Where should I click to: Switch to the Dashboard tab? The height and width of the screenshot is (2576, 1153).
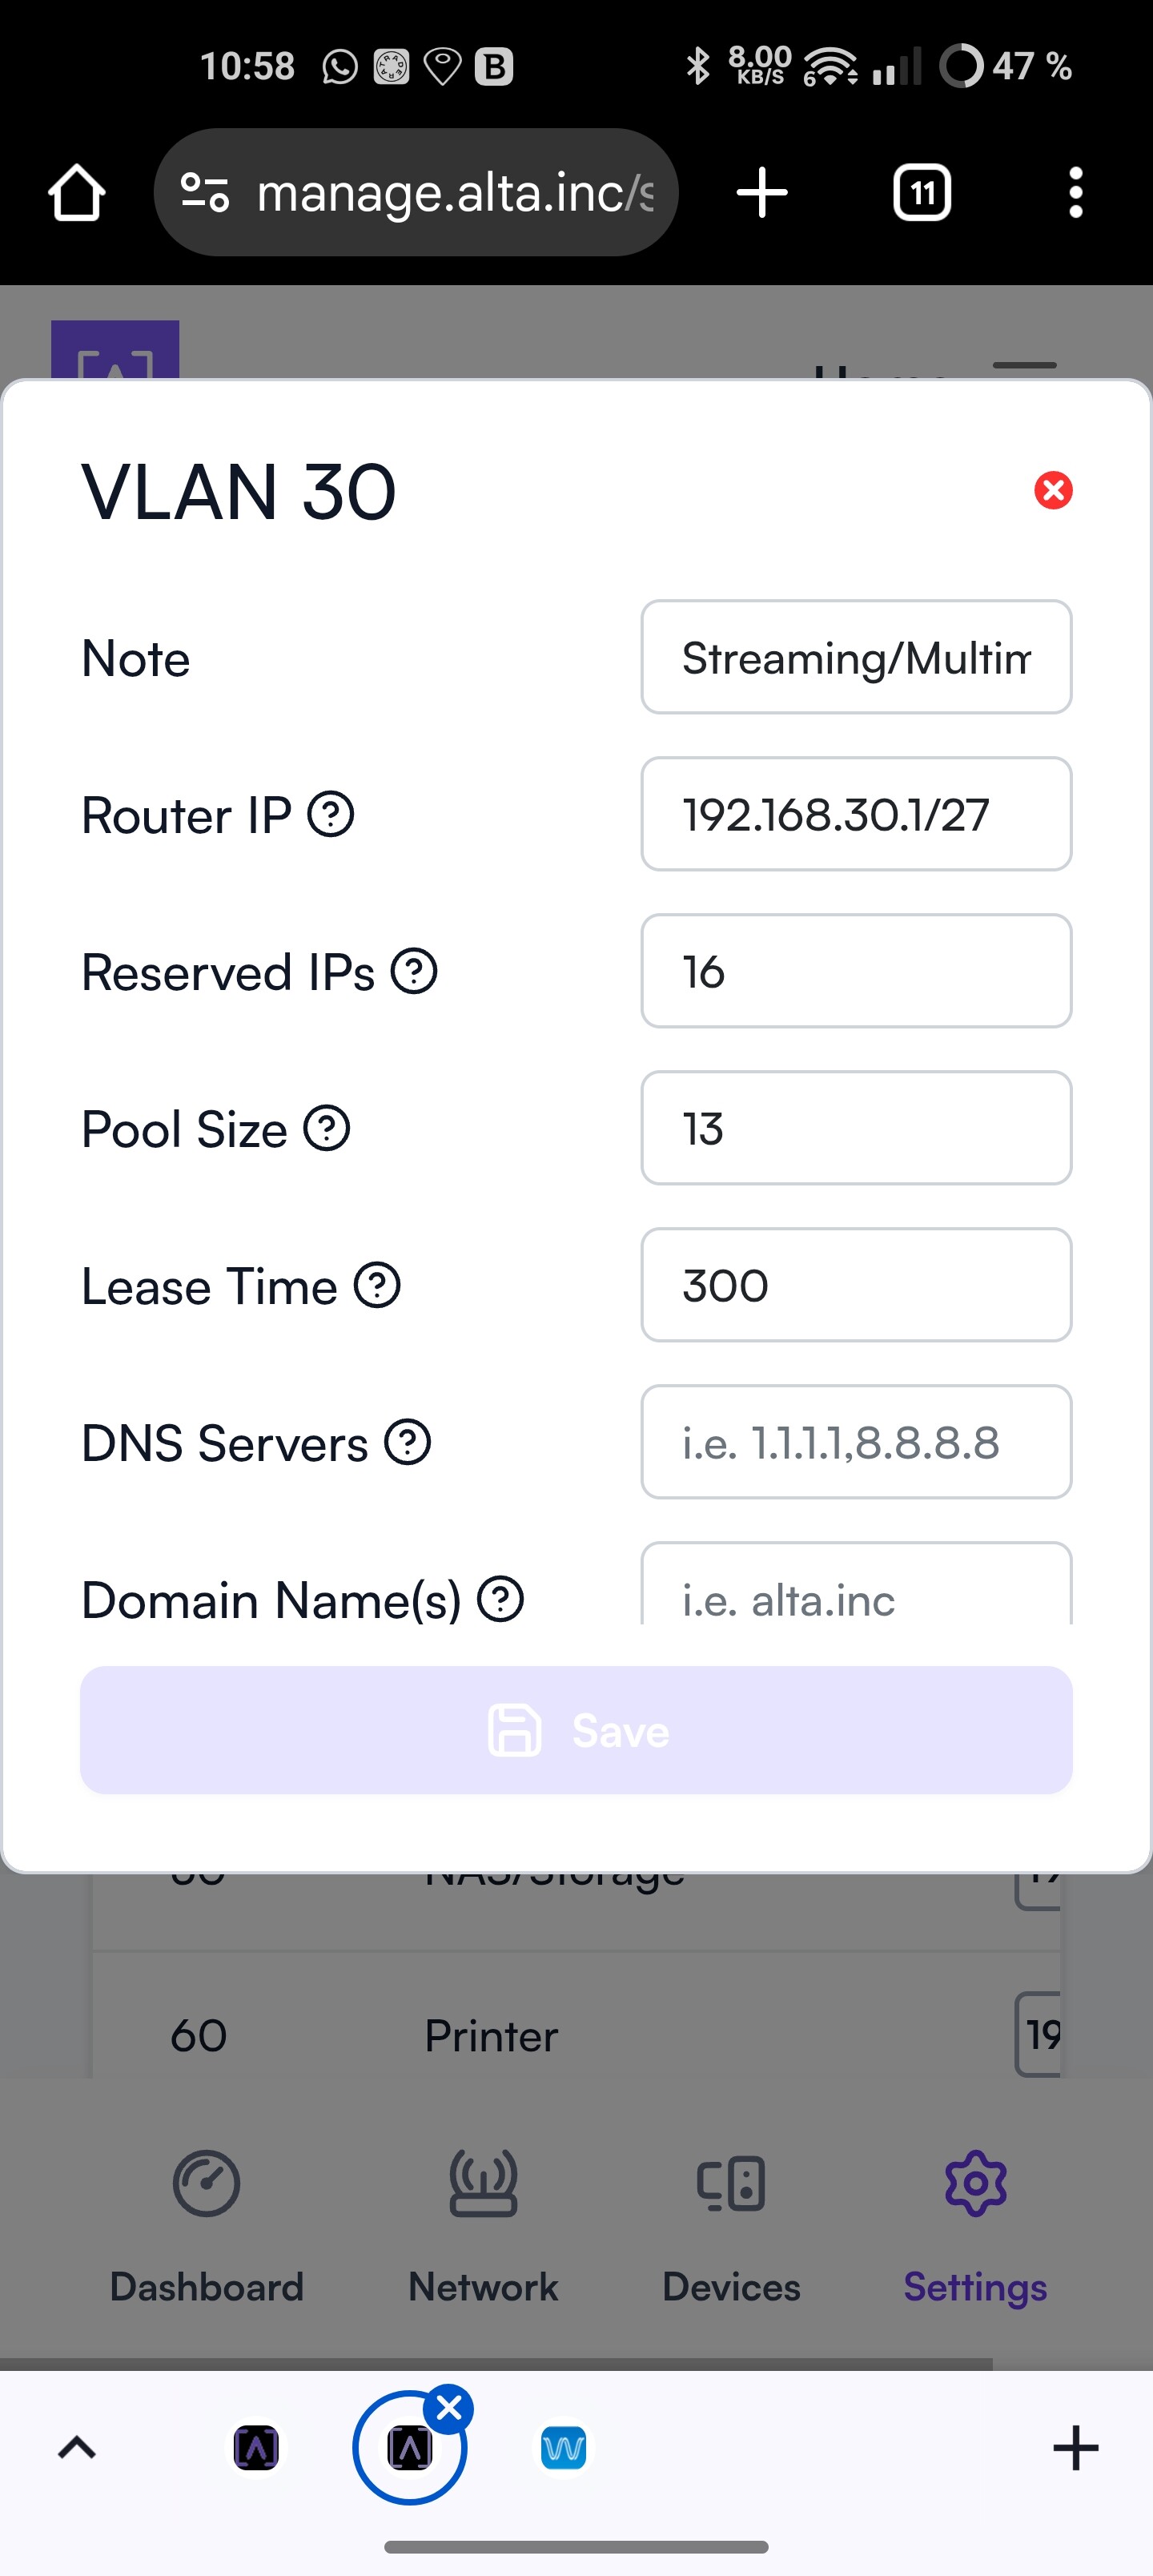[206, 2228]
